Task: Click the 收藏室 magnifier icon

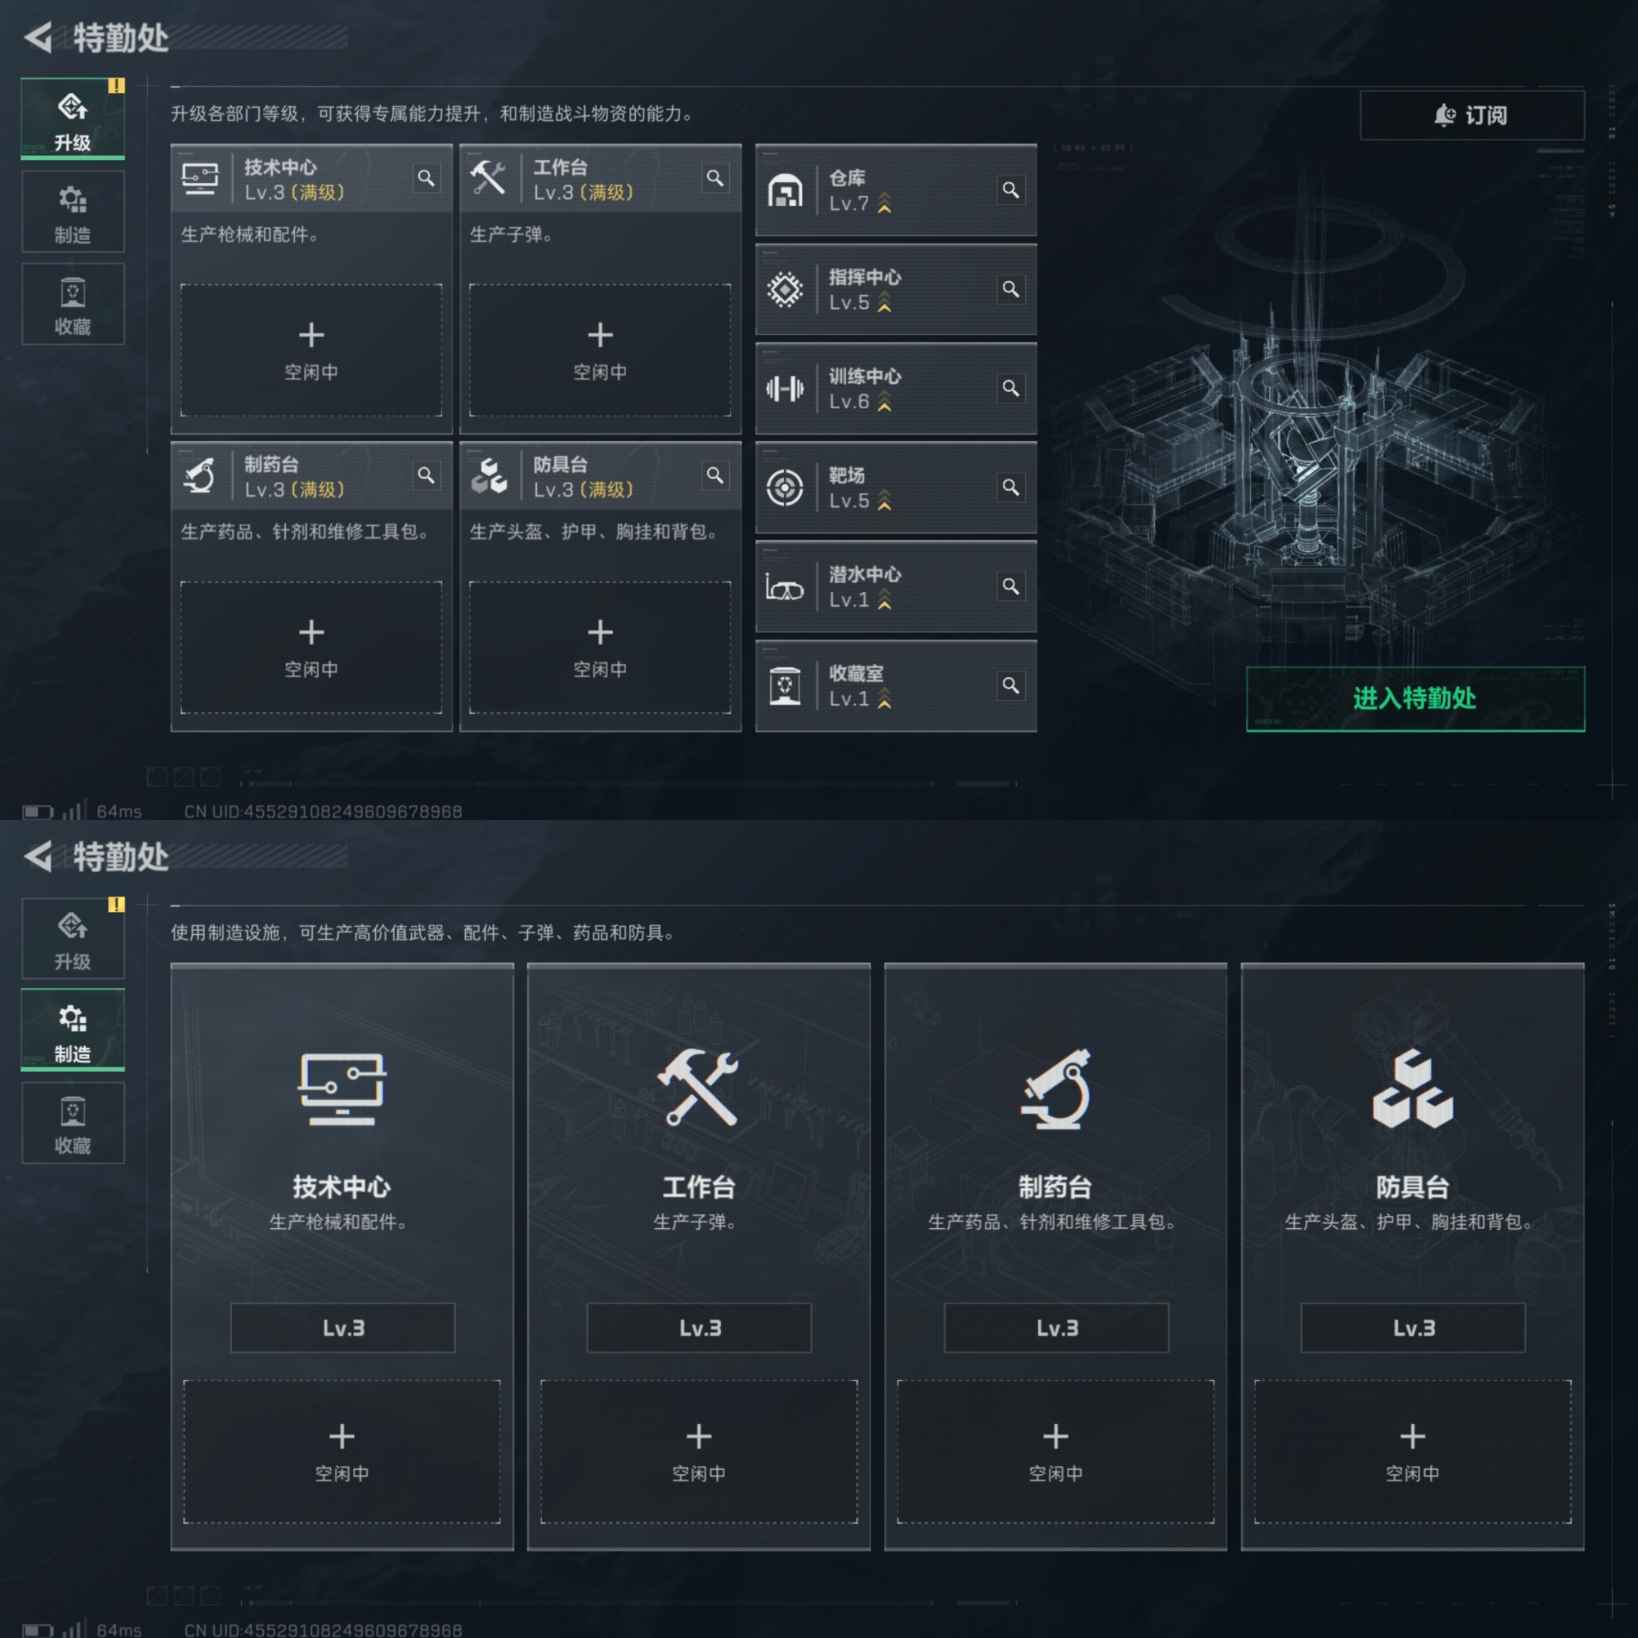Action: click(x=1010, y=685)
